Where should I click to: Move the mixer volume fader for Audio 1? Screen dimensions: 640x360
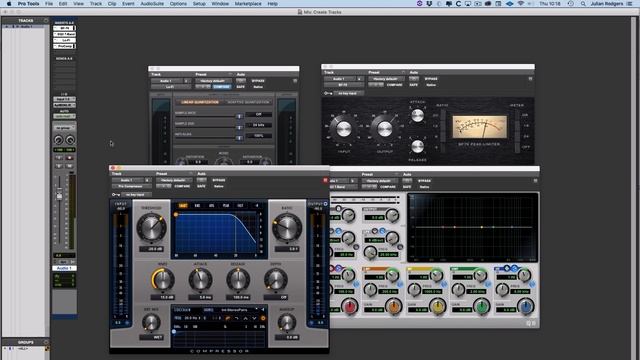(x=59, y=196)
